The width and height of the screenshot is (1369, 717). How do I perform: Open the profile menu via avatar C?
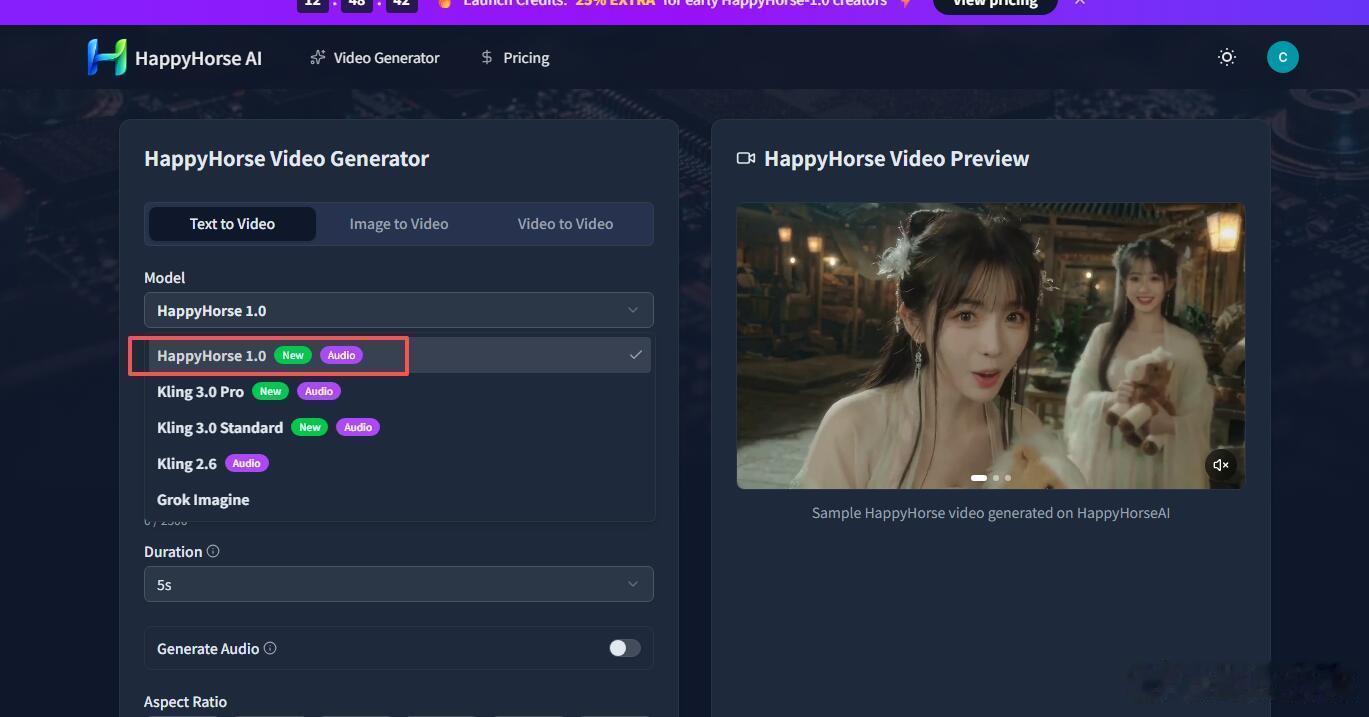(x=1283, y=57)
